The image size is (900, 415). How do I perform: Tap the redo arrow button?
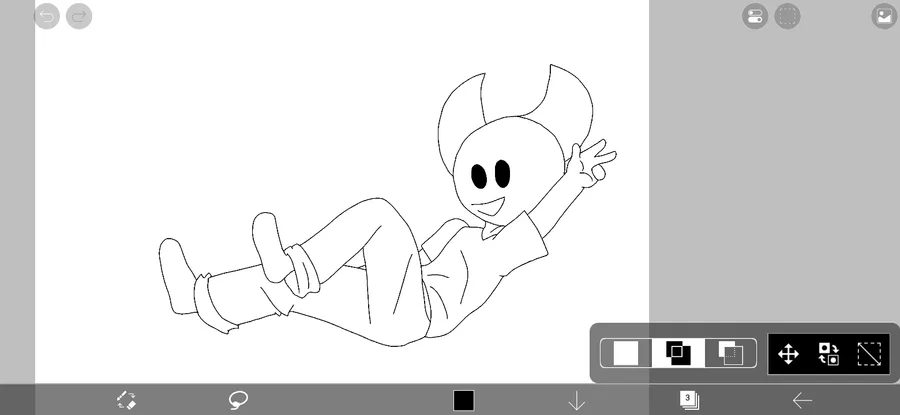(79, 17)
